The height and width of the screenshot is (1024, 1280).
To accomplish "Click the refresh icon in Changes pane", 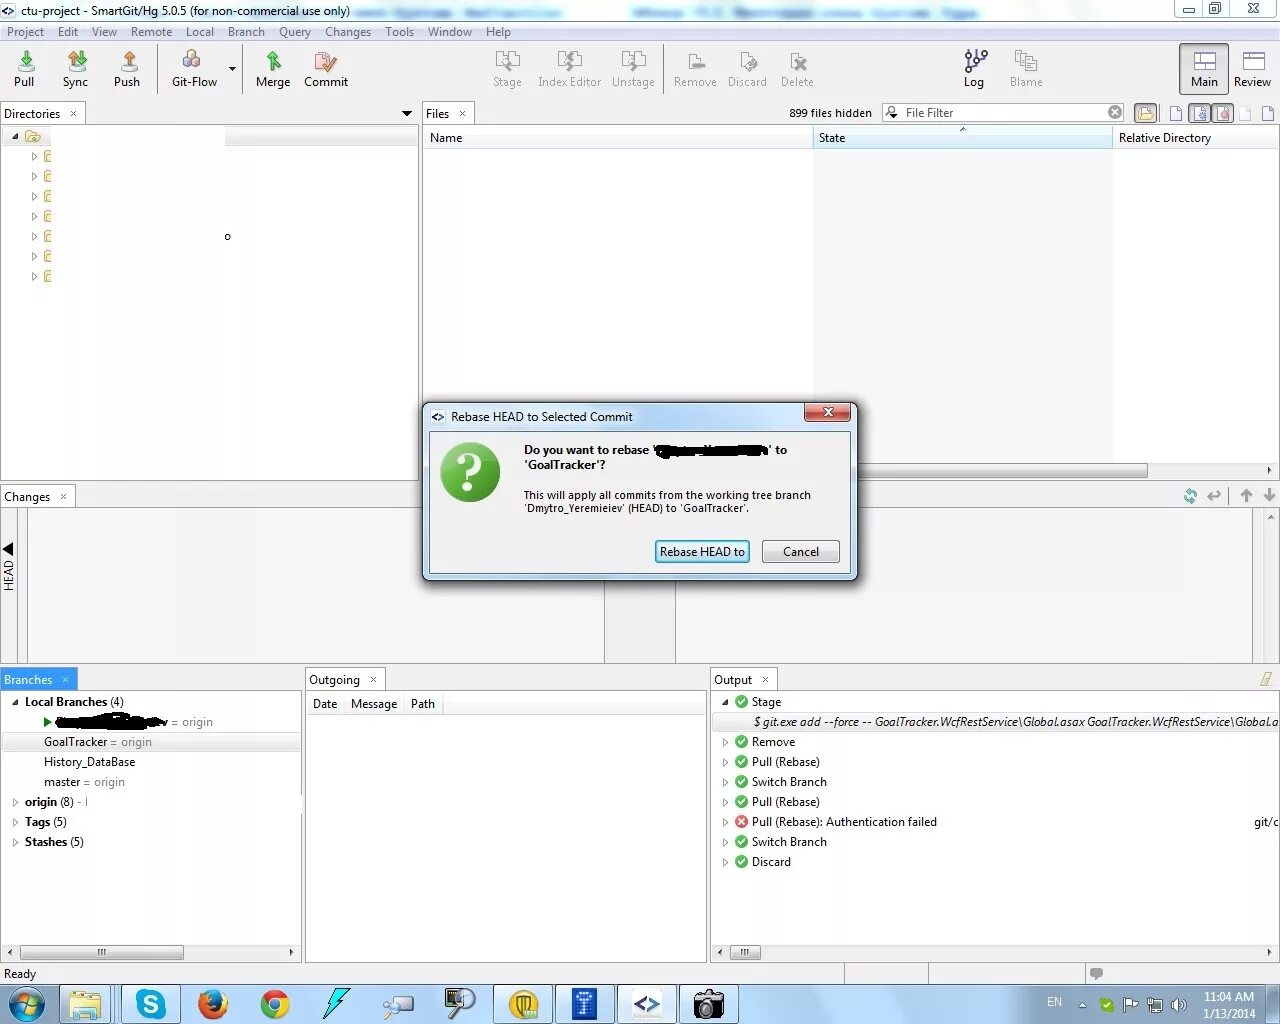I will coord(1190,496).
